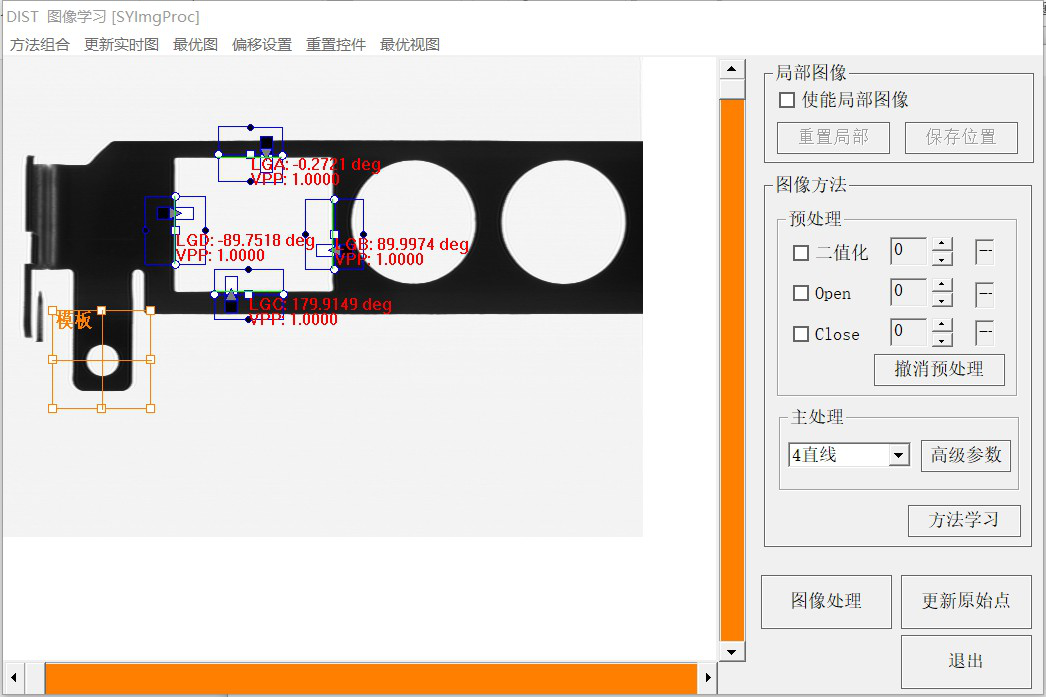
Task: Expand the 4直线 main processing dropdown
Action: (x=899, y=456)
